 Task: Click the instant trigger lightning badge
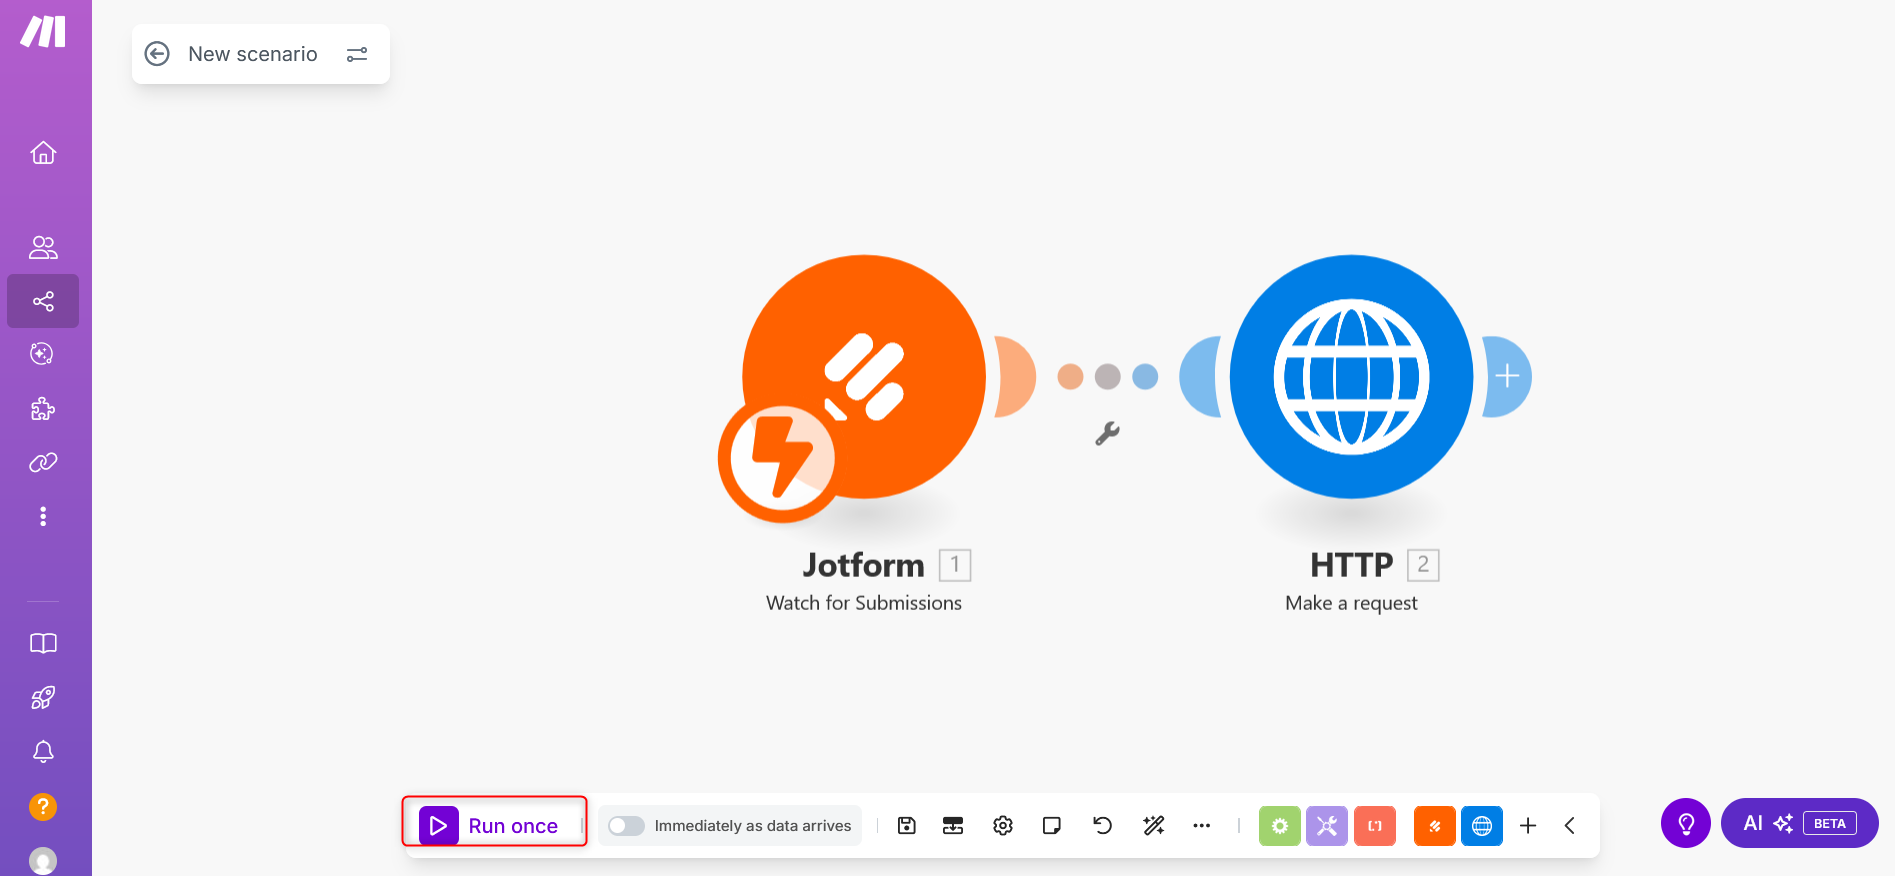(781, 457)
